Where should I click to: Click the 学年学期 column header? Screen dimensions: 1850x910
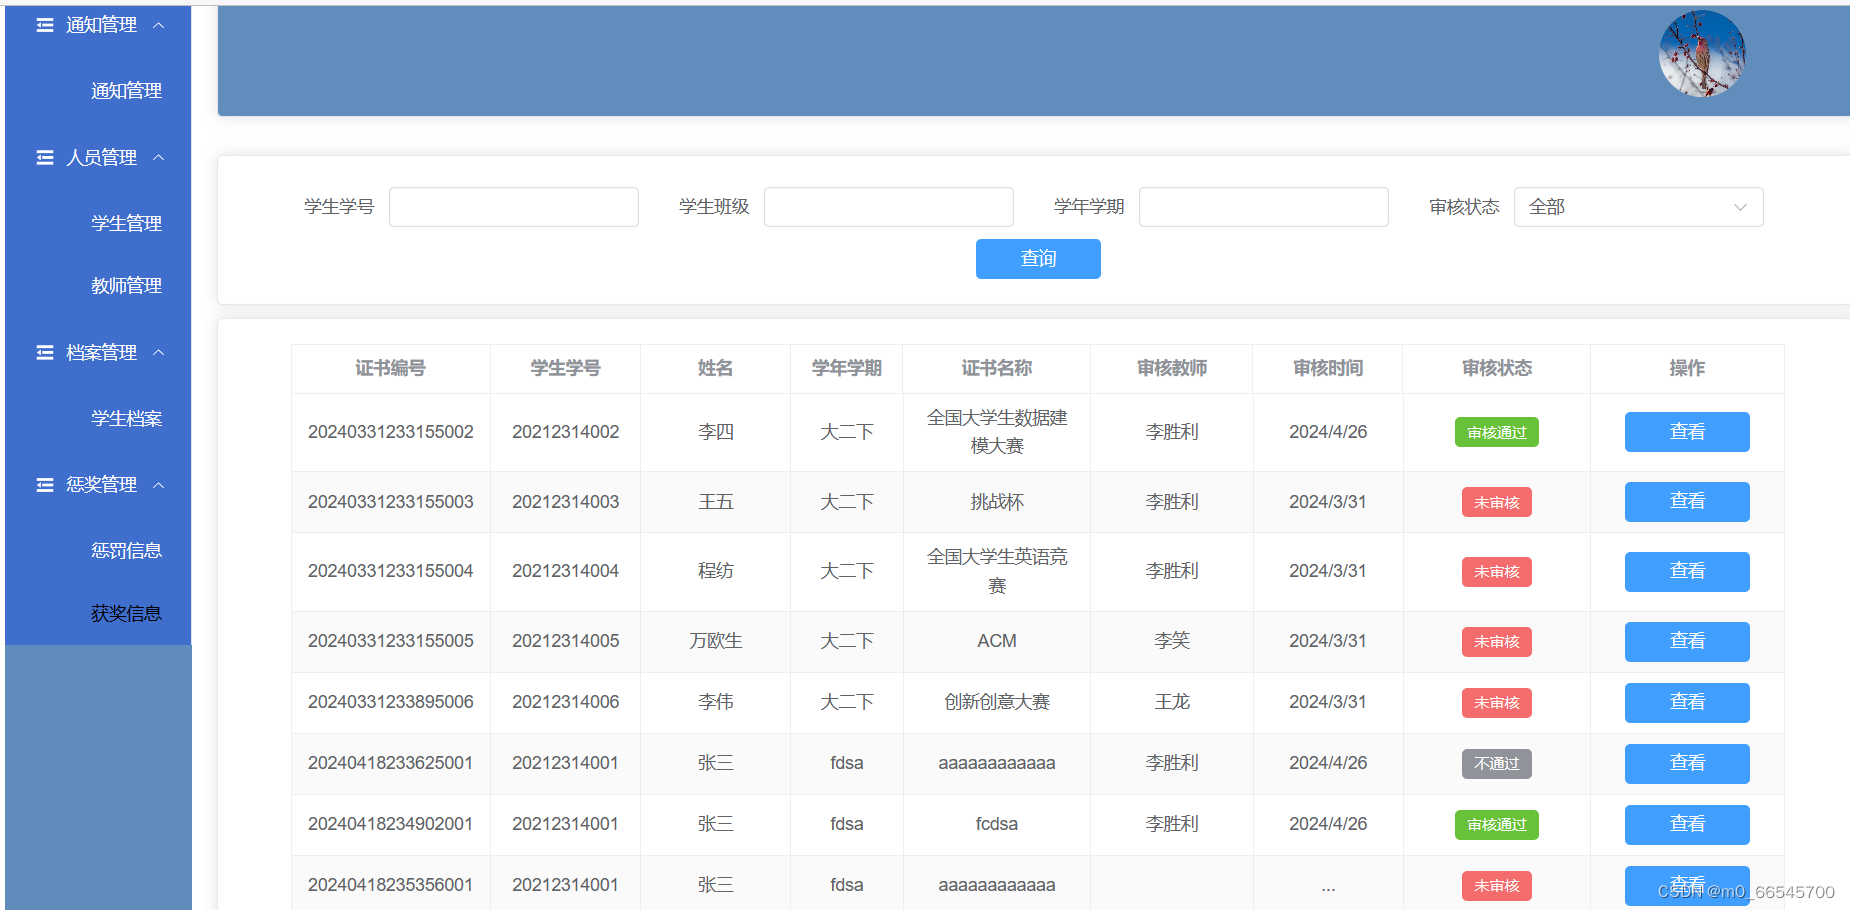(847, 368)
